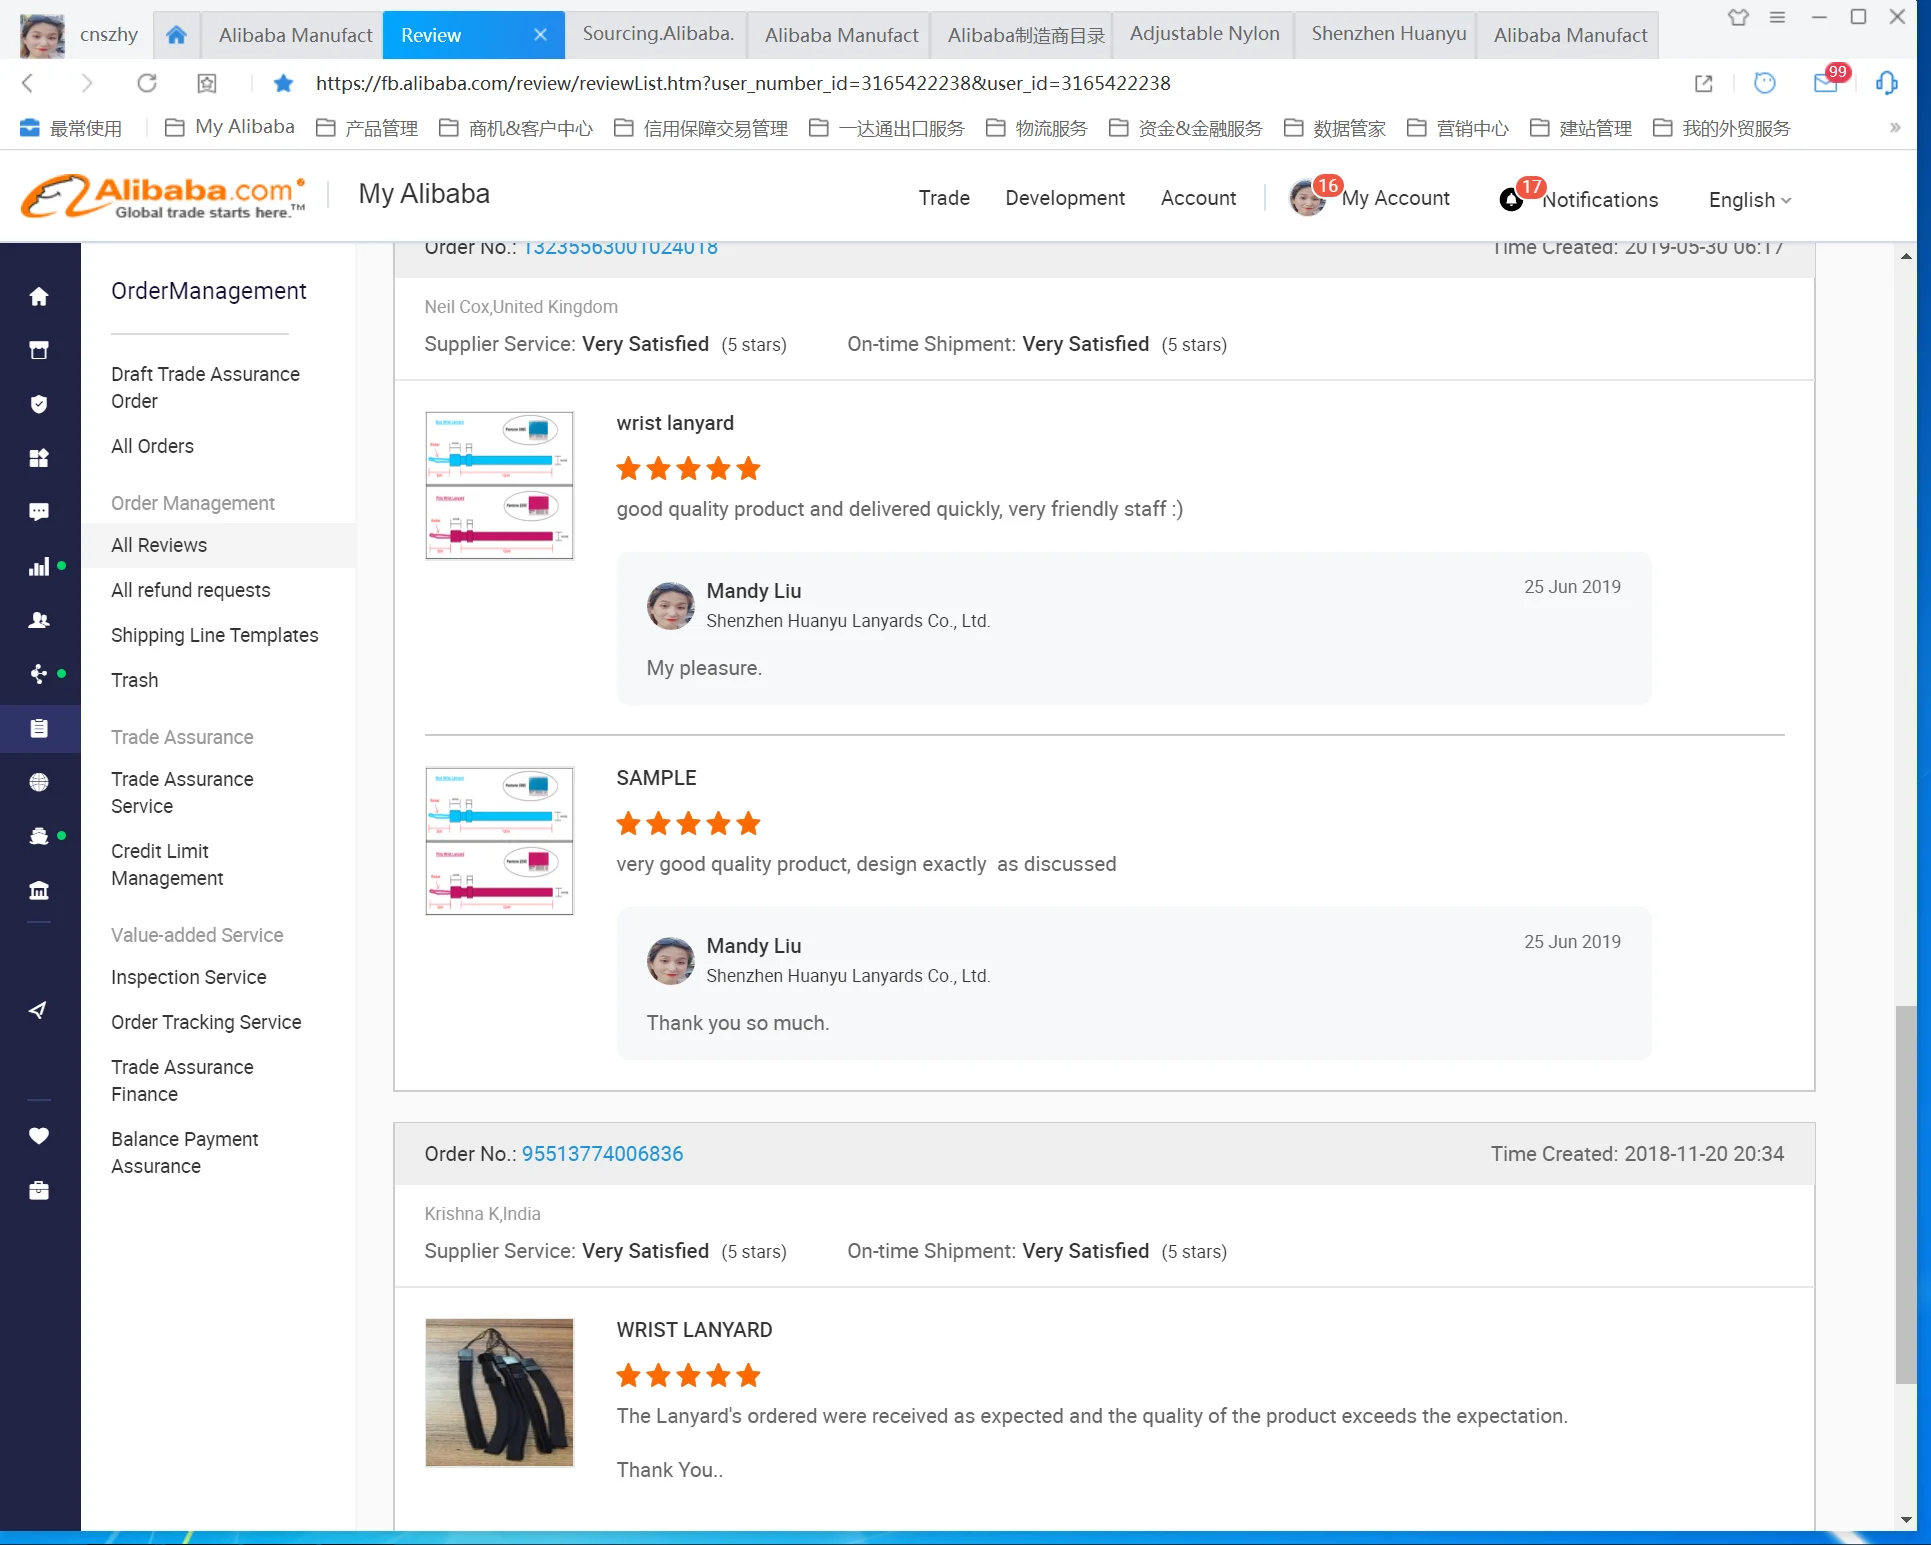Open mail inbox icon with 99 badge

[x=1825, y=83]
